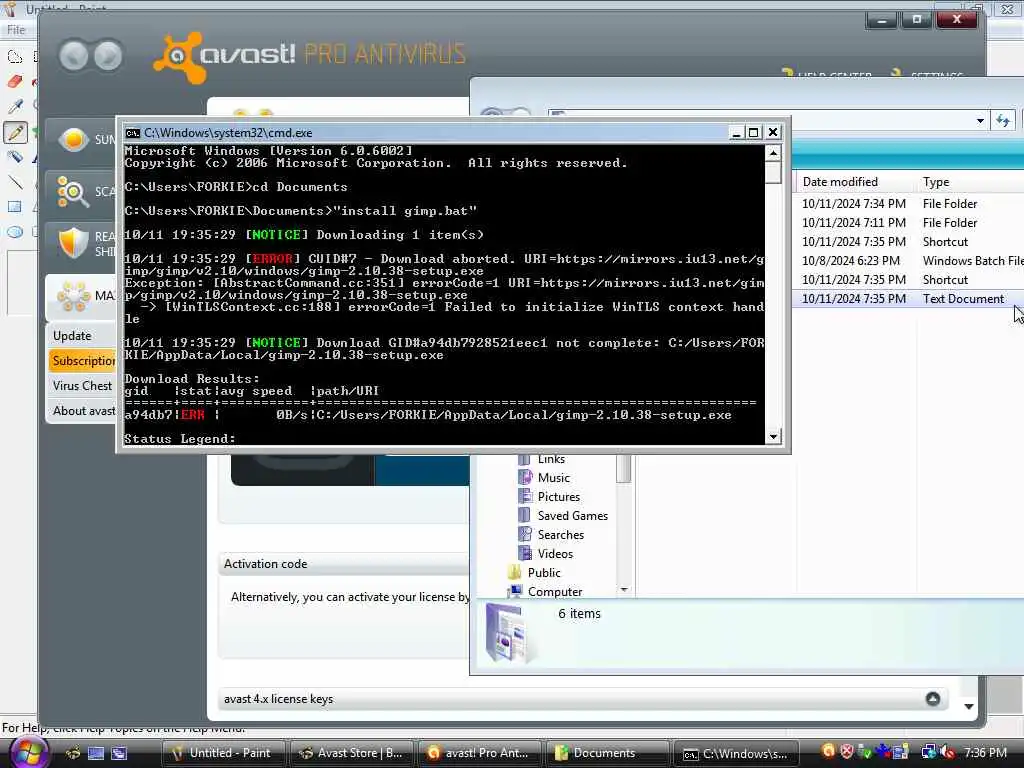
Task: Go forward in avast navigation
Action: pyautogui.click(x=108, y=56)
